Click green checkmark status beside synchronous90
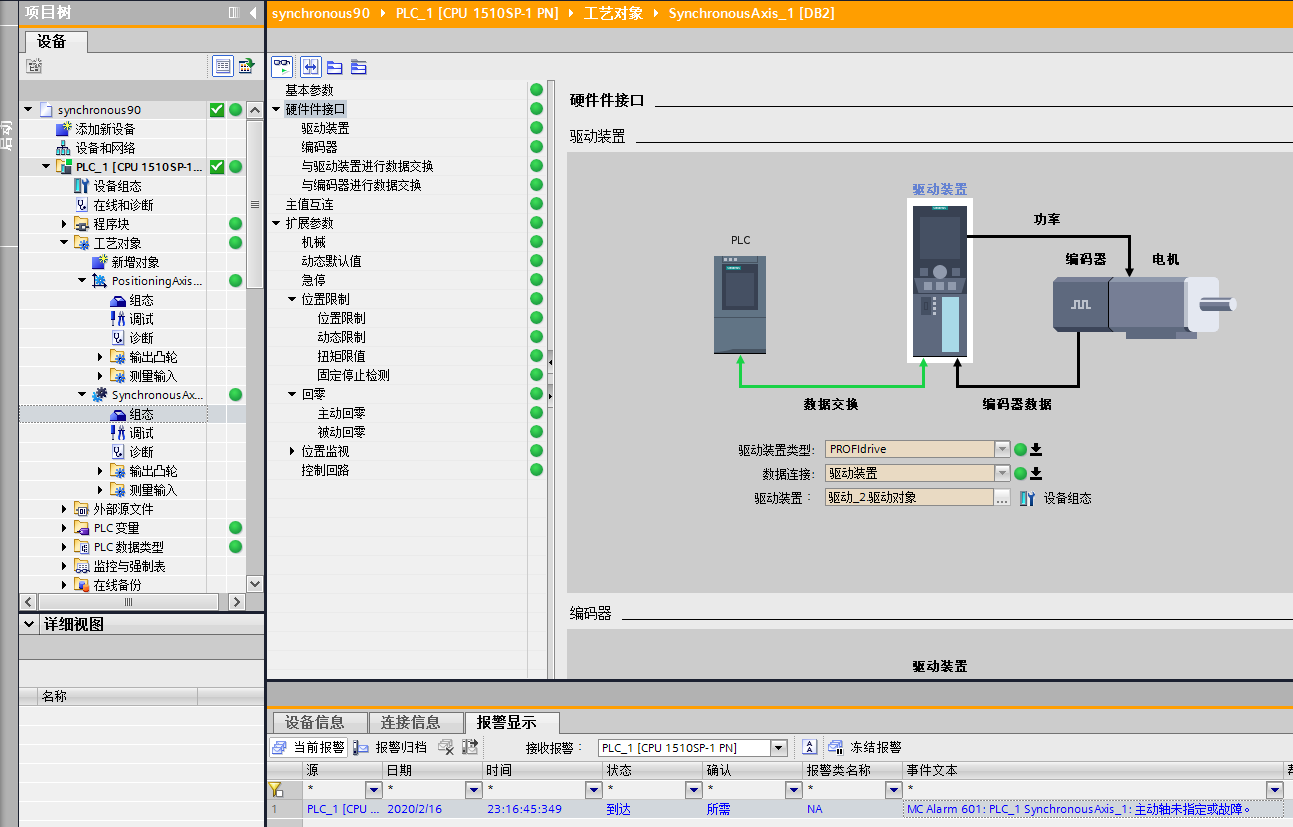 pyautogui.click(x=217, y=110)
